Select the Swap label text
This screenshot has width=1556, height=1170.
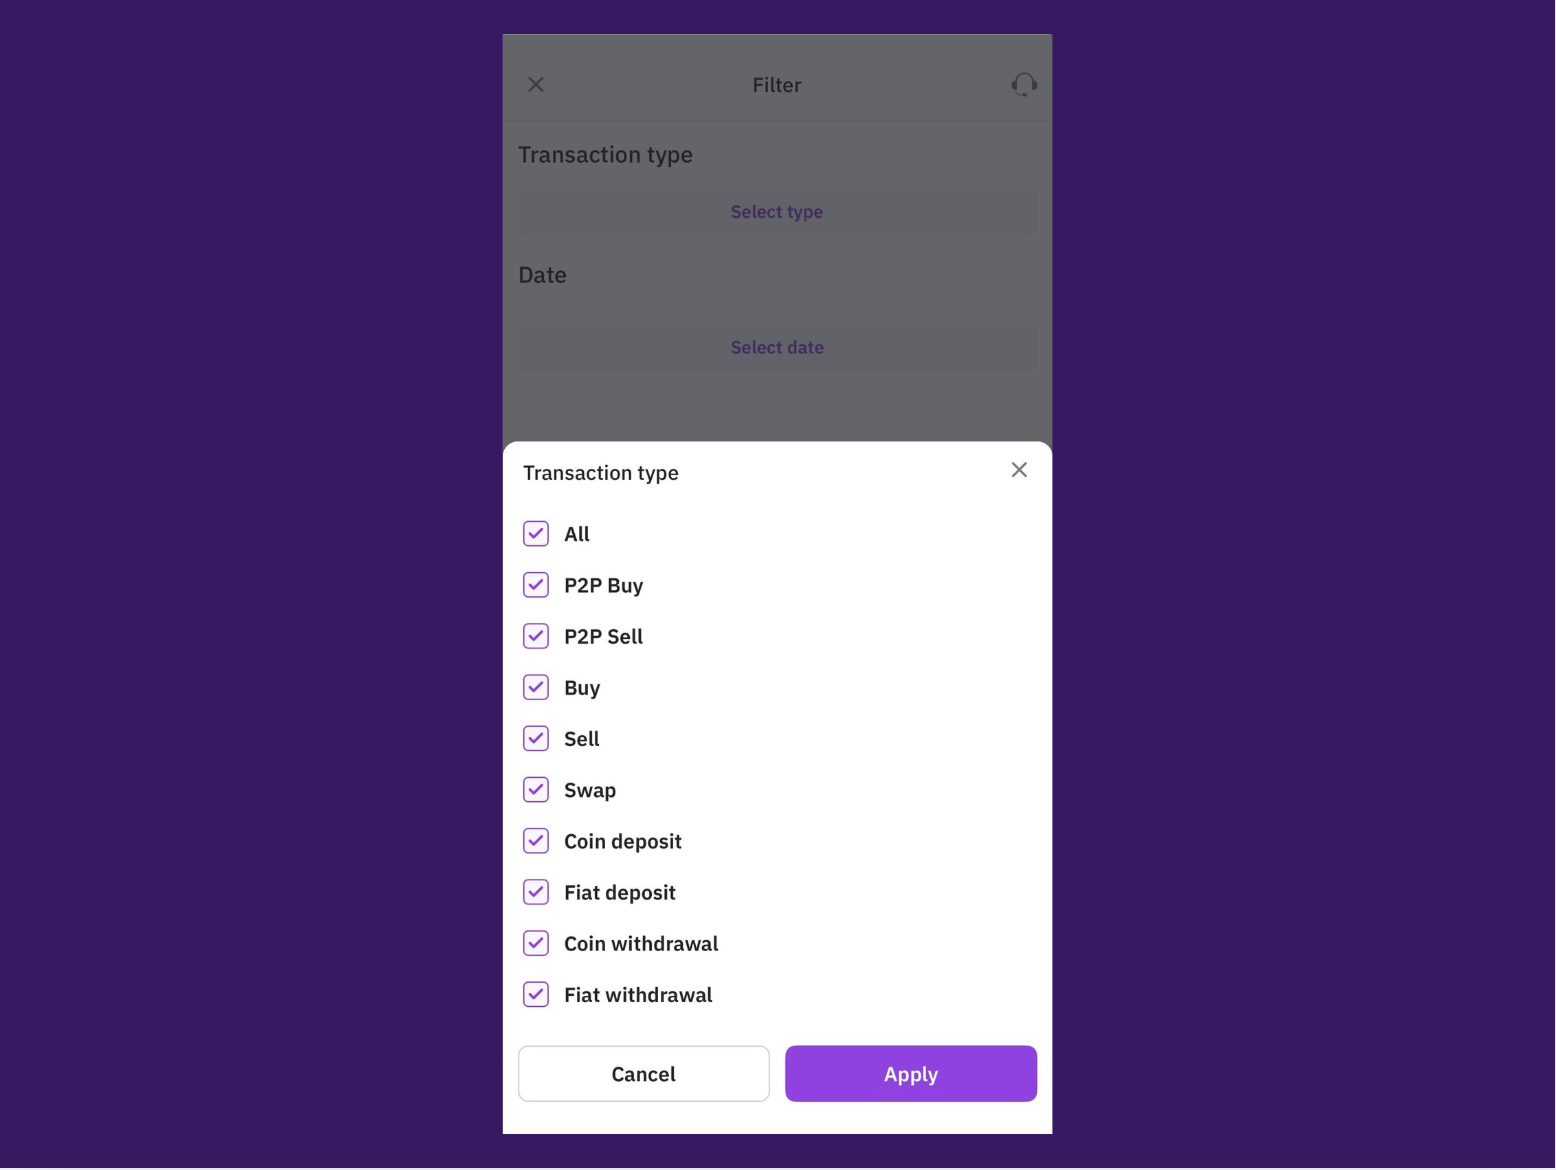tap(590, 791)
